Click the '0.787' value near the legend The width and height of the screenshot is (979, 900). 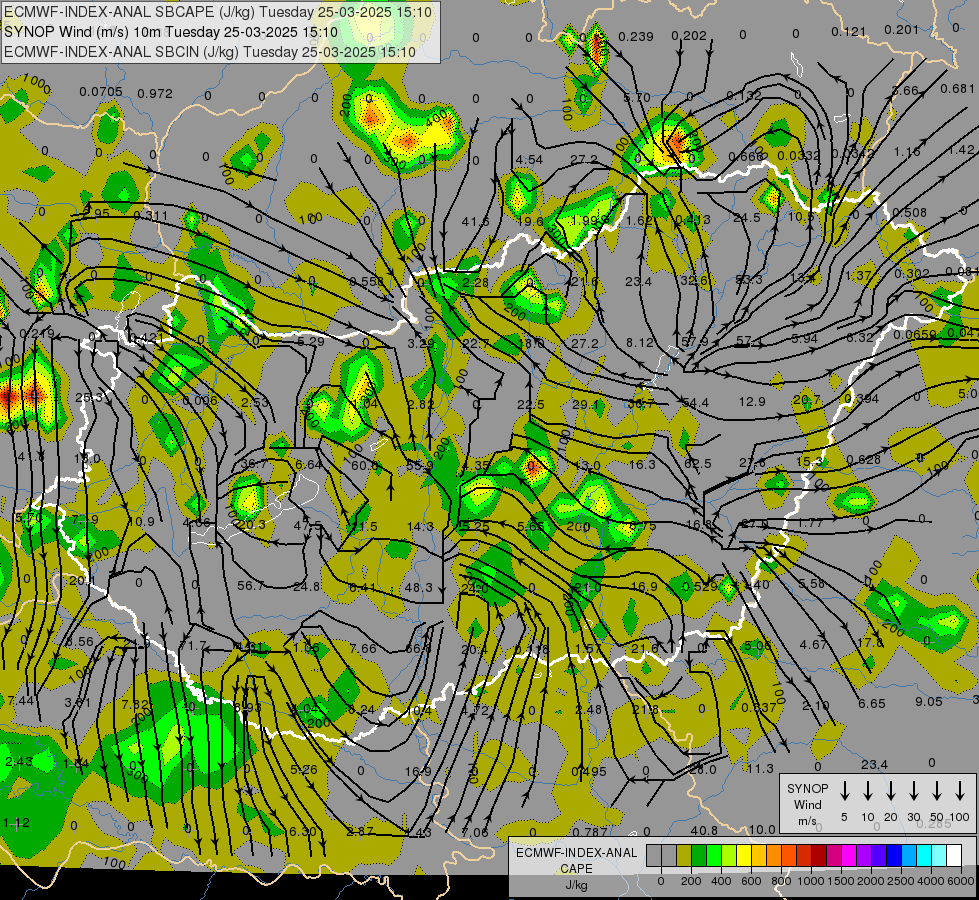[x=589, y=832]
